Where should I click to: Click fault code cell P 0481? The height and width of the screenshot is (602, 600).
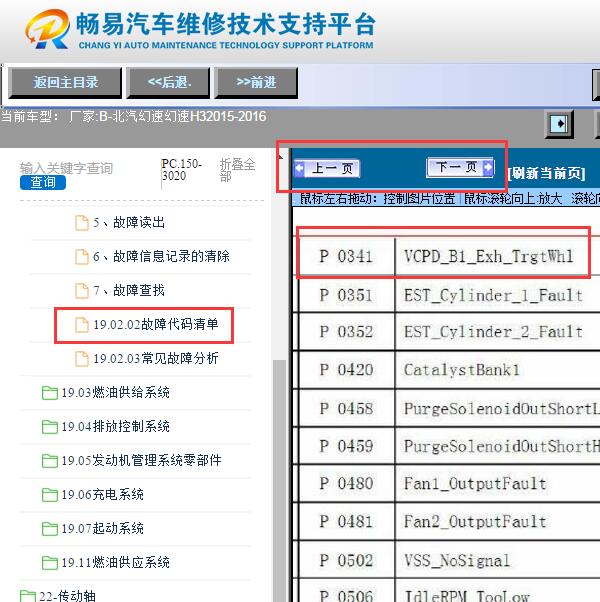(x=346, y=521)
